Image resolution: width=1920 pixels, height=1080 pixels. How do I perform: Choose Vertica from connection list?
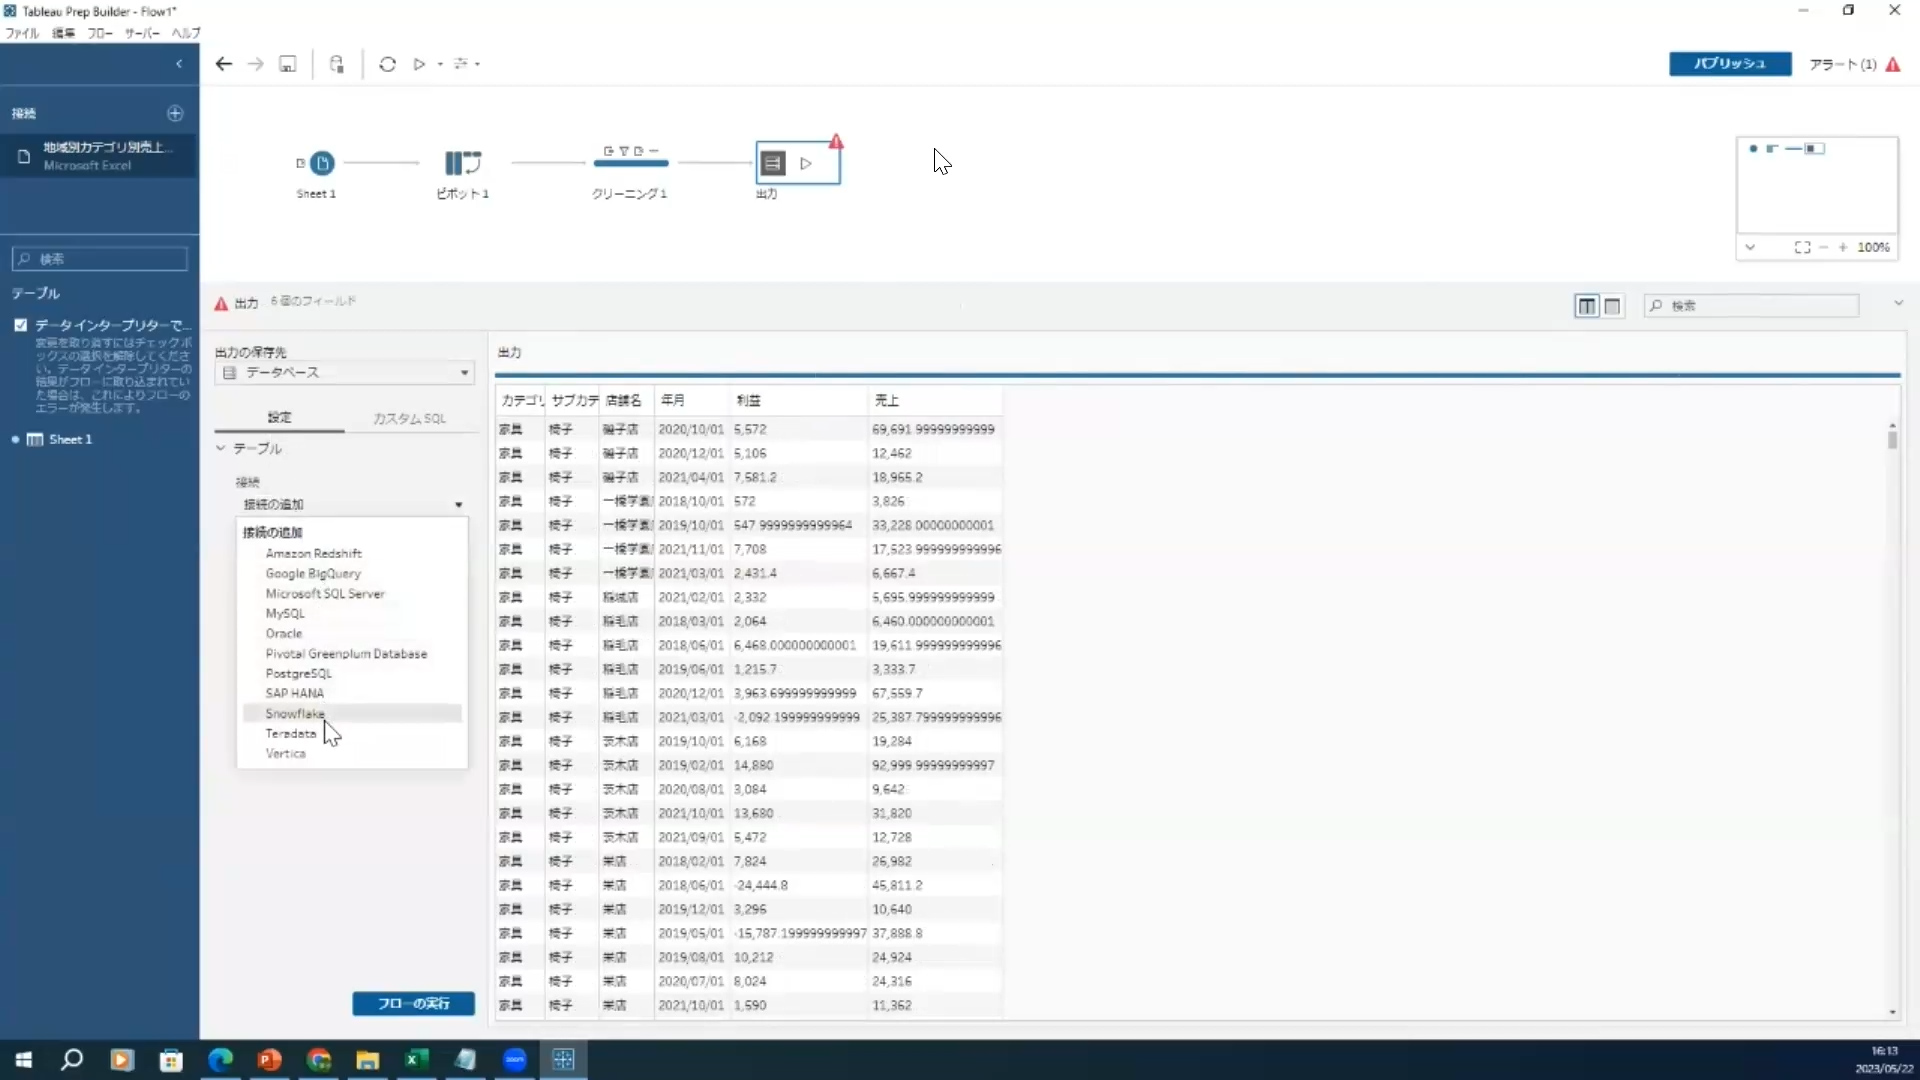pos(285,753)
